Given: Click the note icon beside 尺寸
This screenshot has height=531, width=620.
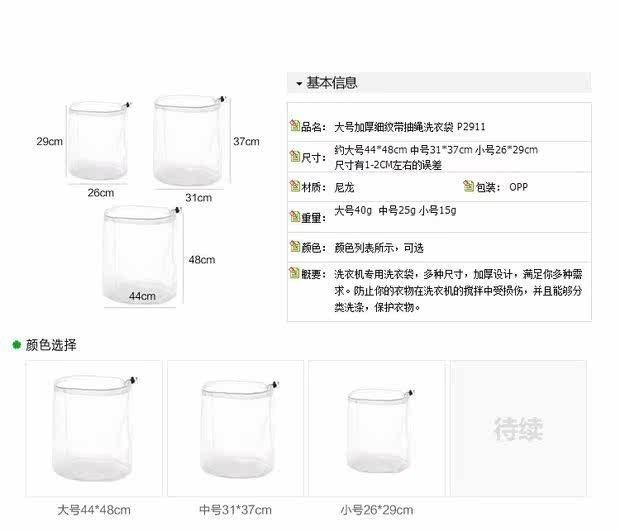Looking at the screenshot, I should tap(295, 156).
